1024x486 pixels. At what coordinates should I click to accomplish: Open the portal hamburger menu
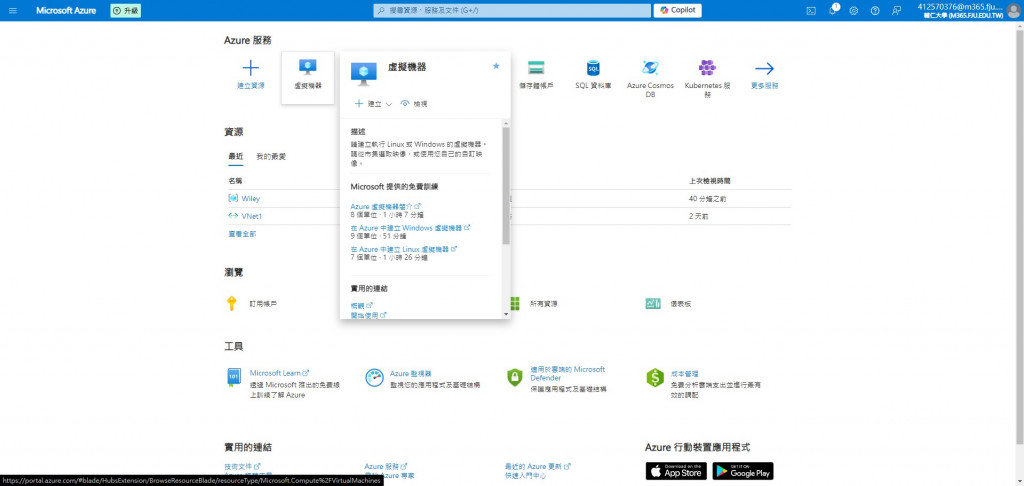pos(13,10)
